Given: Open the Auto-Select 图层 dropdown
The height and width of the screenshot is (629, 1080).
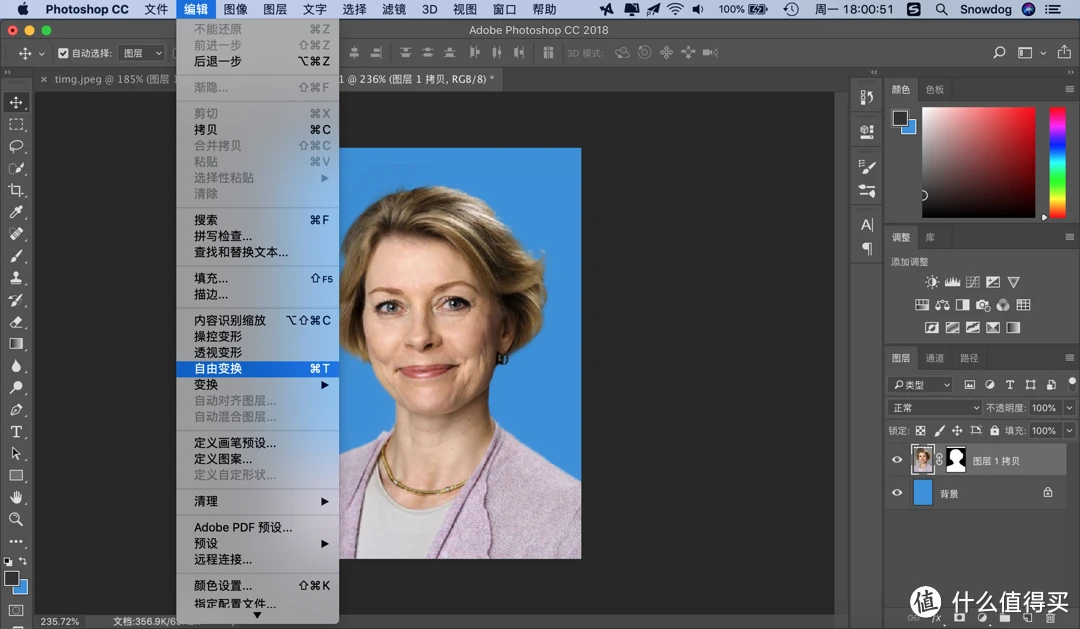Looking at the screenshot, I should [141, 53].
